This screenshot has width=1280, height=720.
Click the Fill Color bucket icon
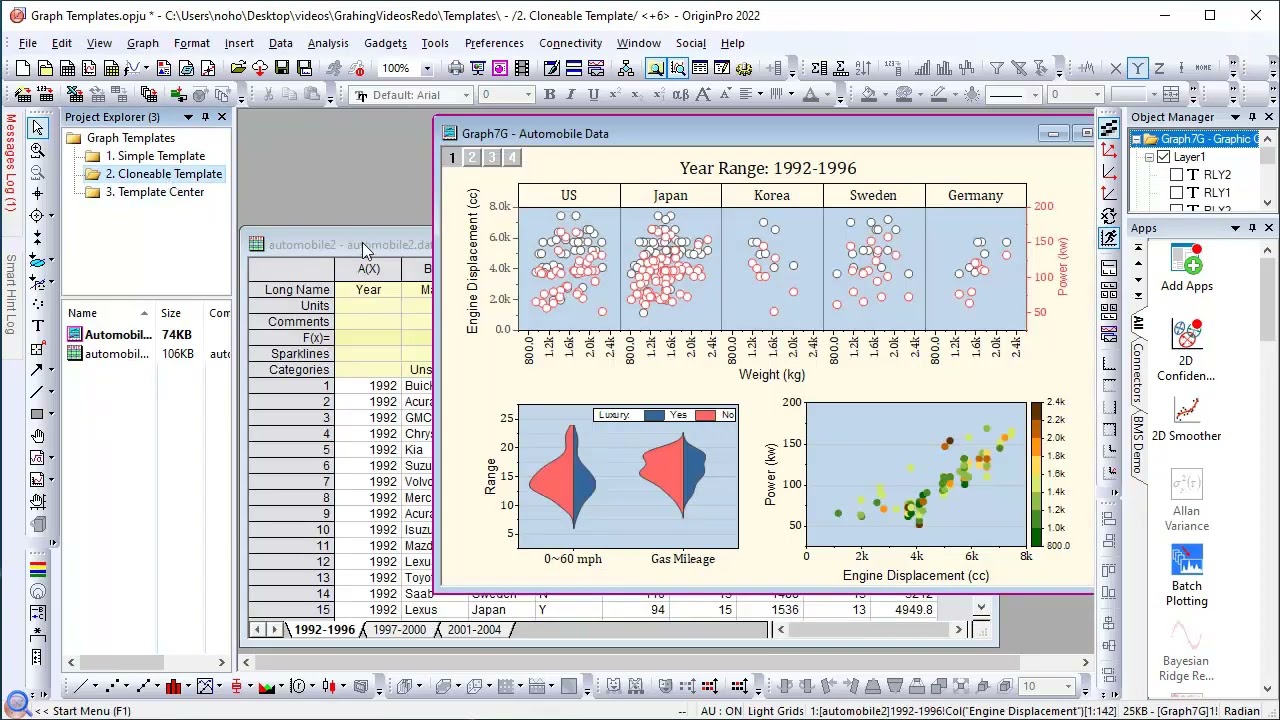coord(868,95)
